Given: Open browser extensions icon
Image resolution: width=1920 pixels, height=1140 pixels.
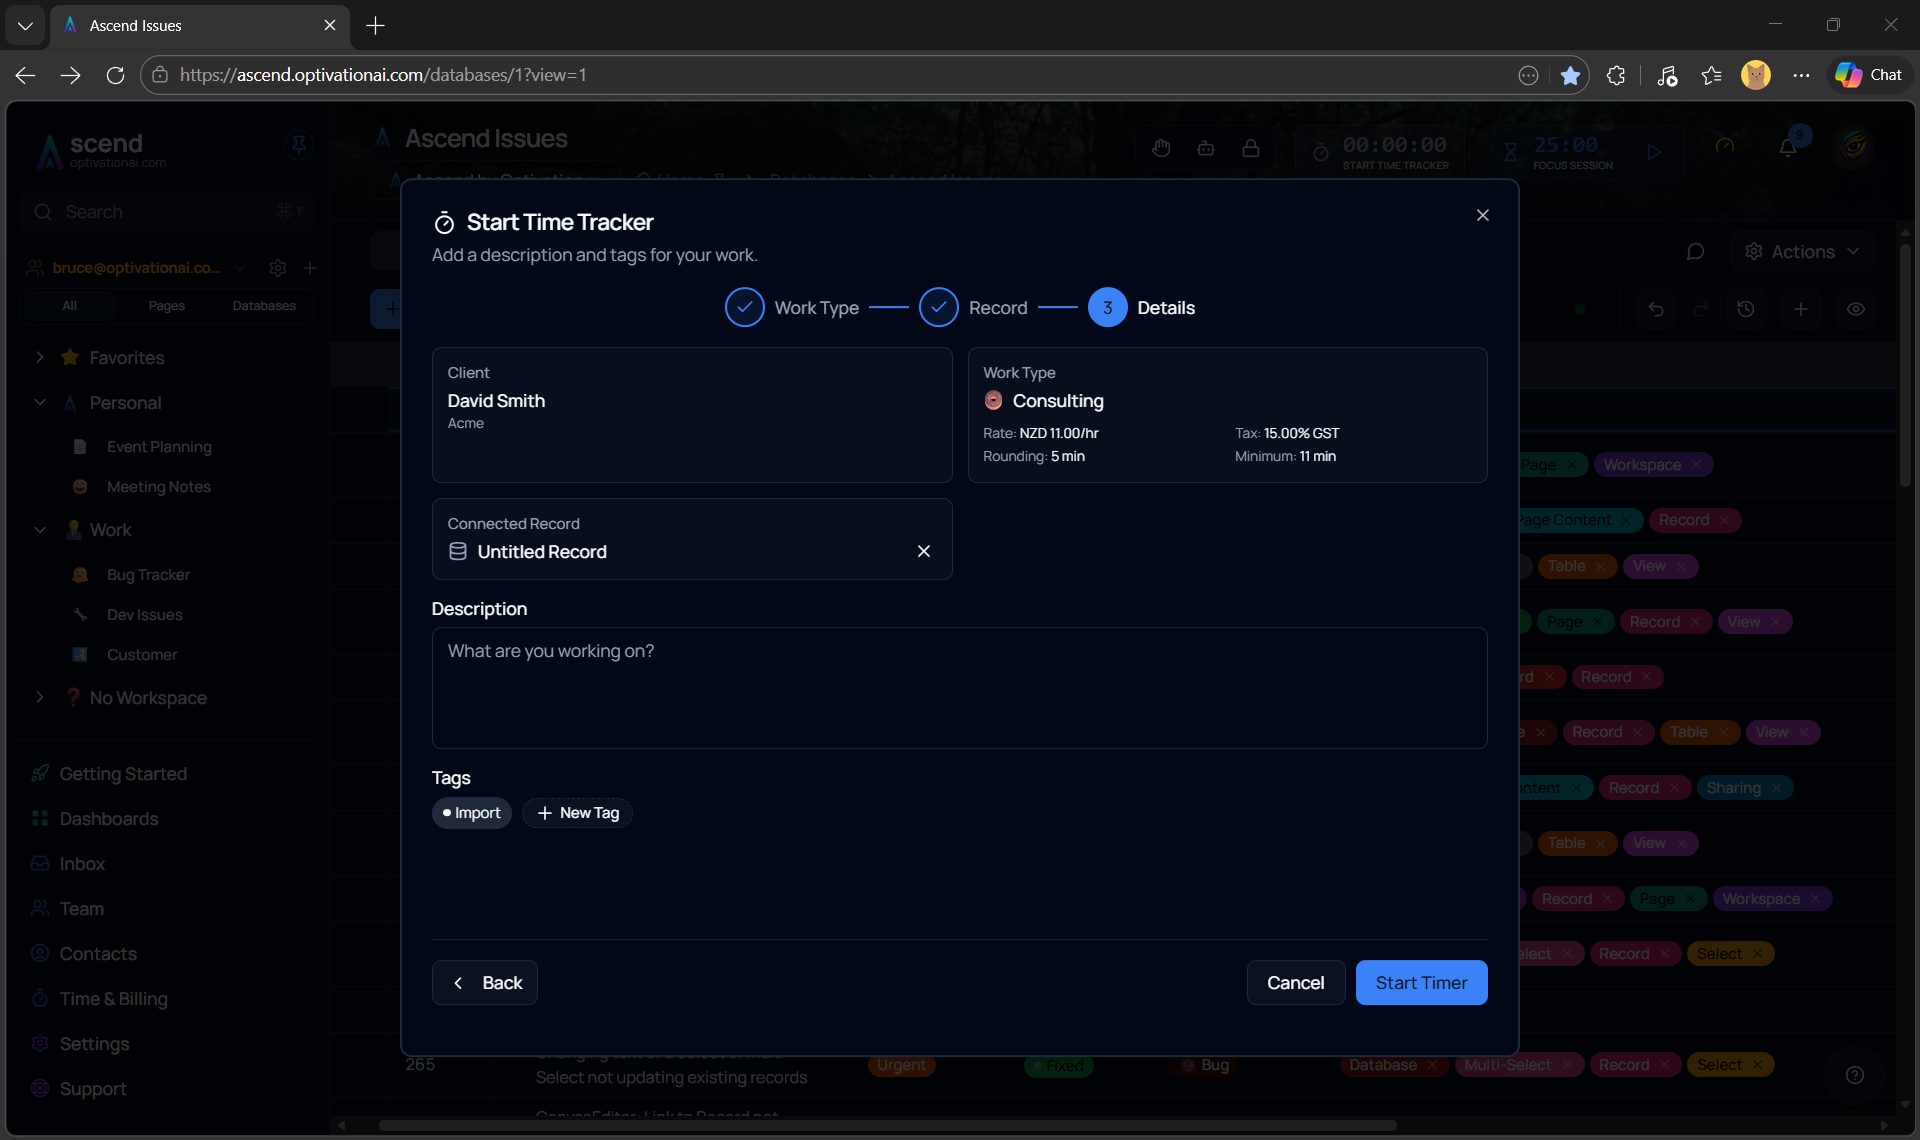Looking at the screenshot, I should point(1616,75).
